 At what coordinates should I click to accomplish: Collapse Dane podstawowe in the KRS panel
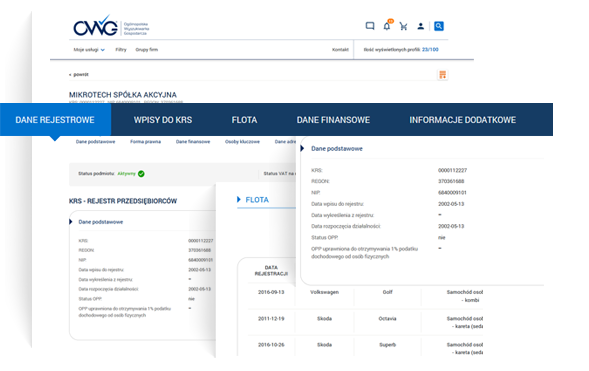click(71, 222)
